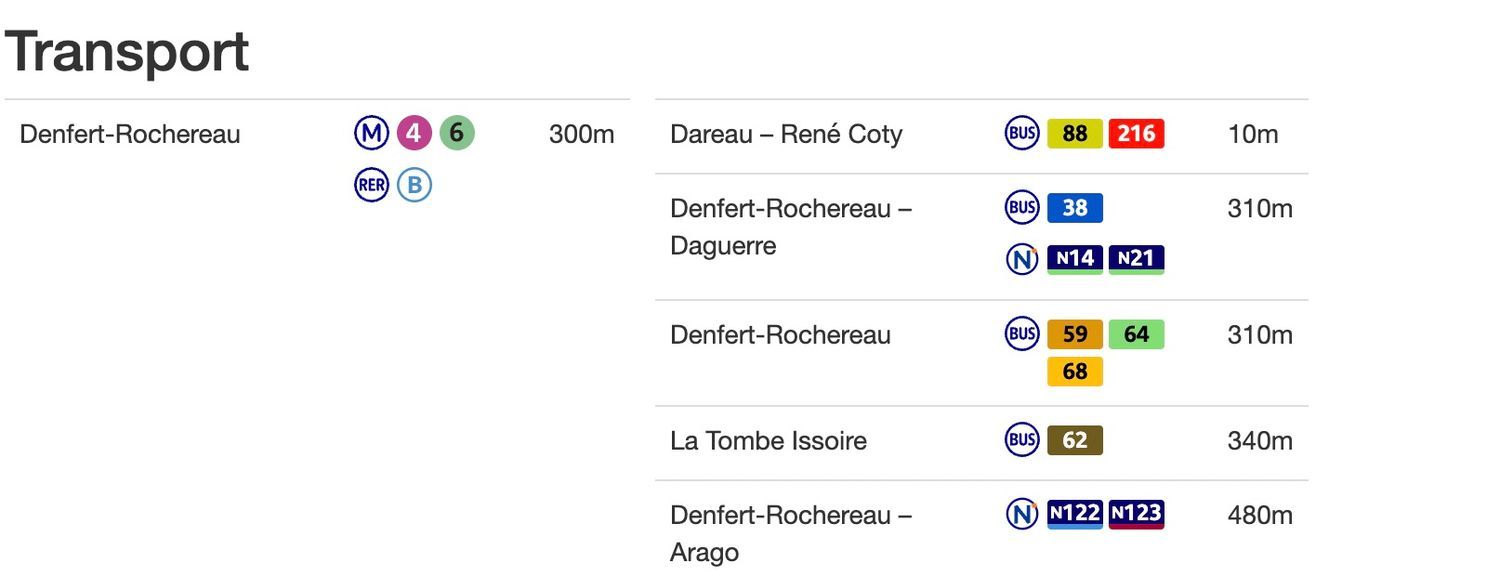Click the Noctilien N14 night bus badge
1500x587 pixels.
(1075, 259)
